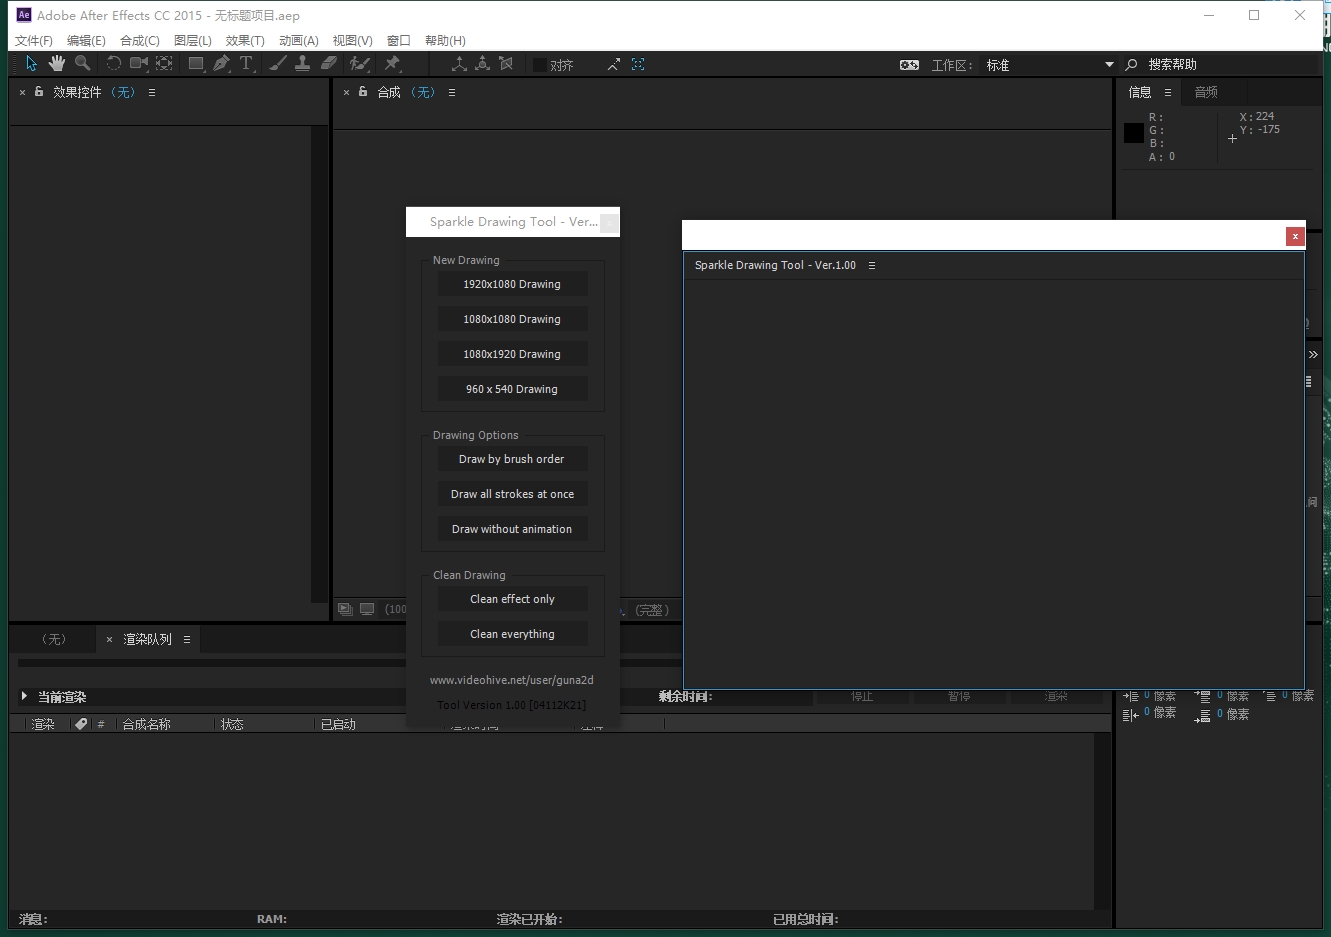Click the 1080x1920 Drawing button

click(x=512, y=354)
